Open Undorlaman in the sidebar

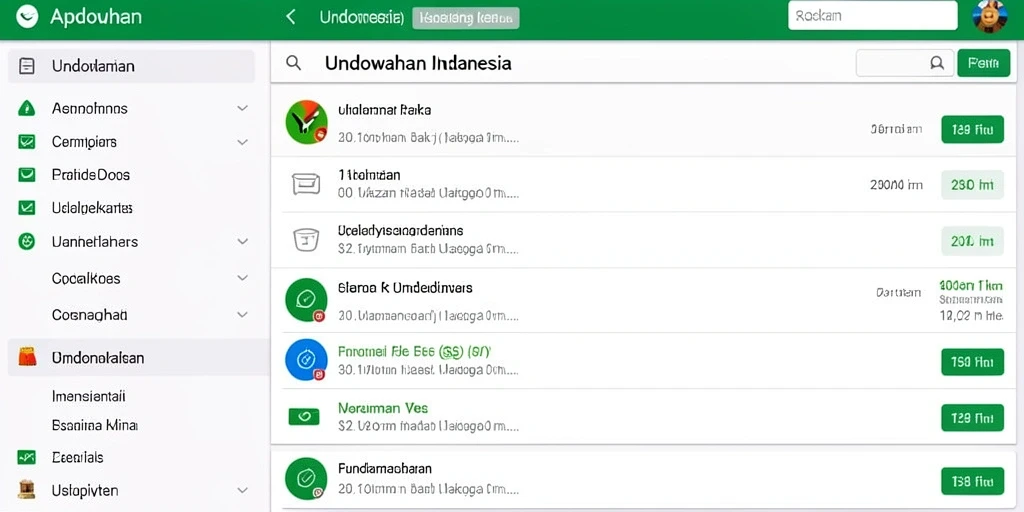click(x=131, y=66)
